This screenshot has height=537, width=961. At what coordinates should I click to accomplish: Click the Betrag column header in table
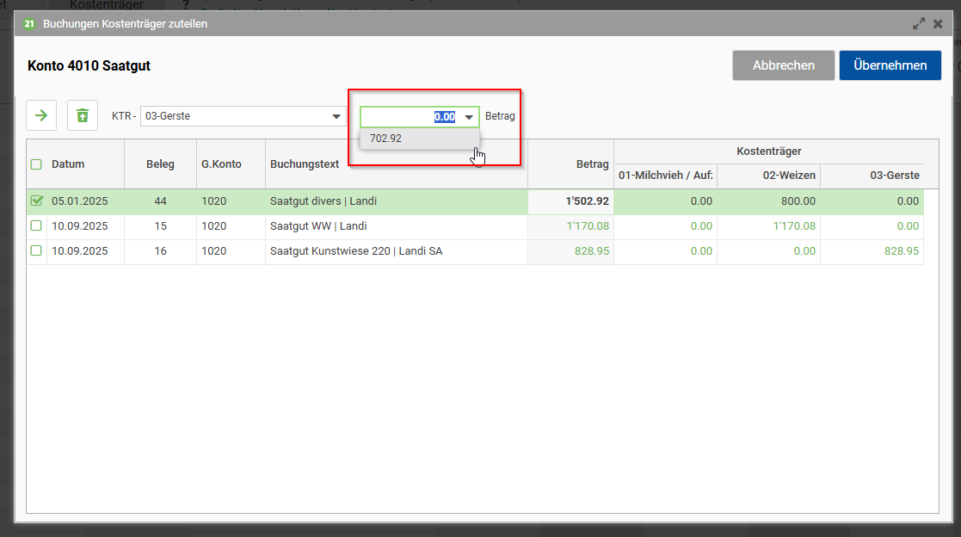[x=592, y=164]
